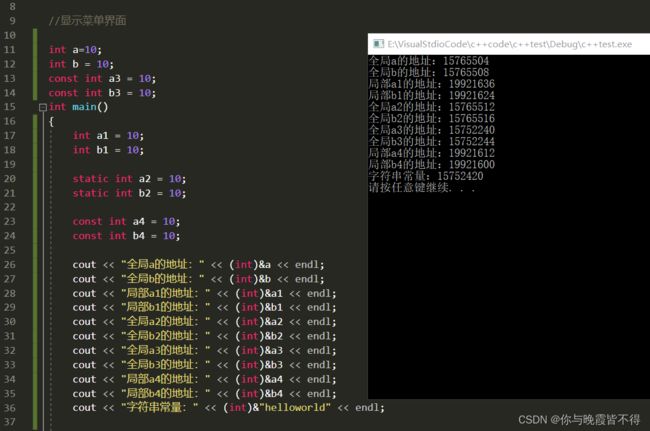Click the comment on line 9

pos(87,21)
